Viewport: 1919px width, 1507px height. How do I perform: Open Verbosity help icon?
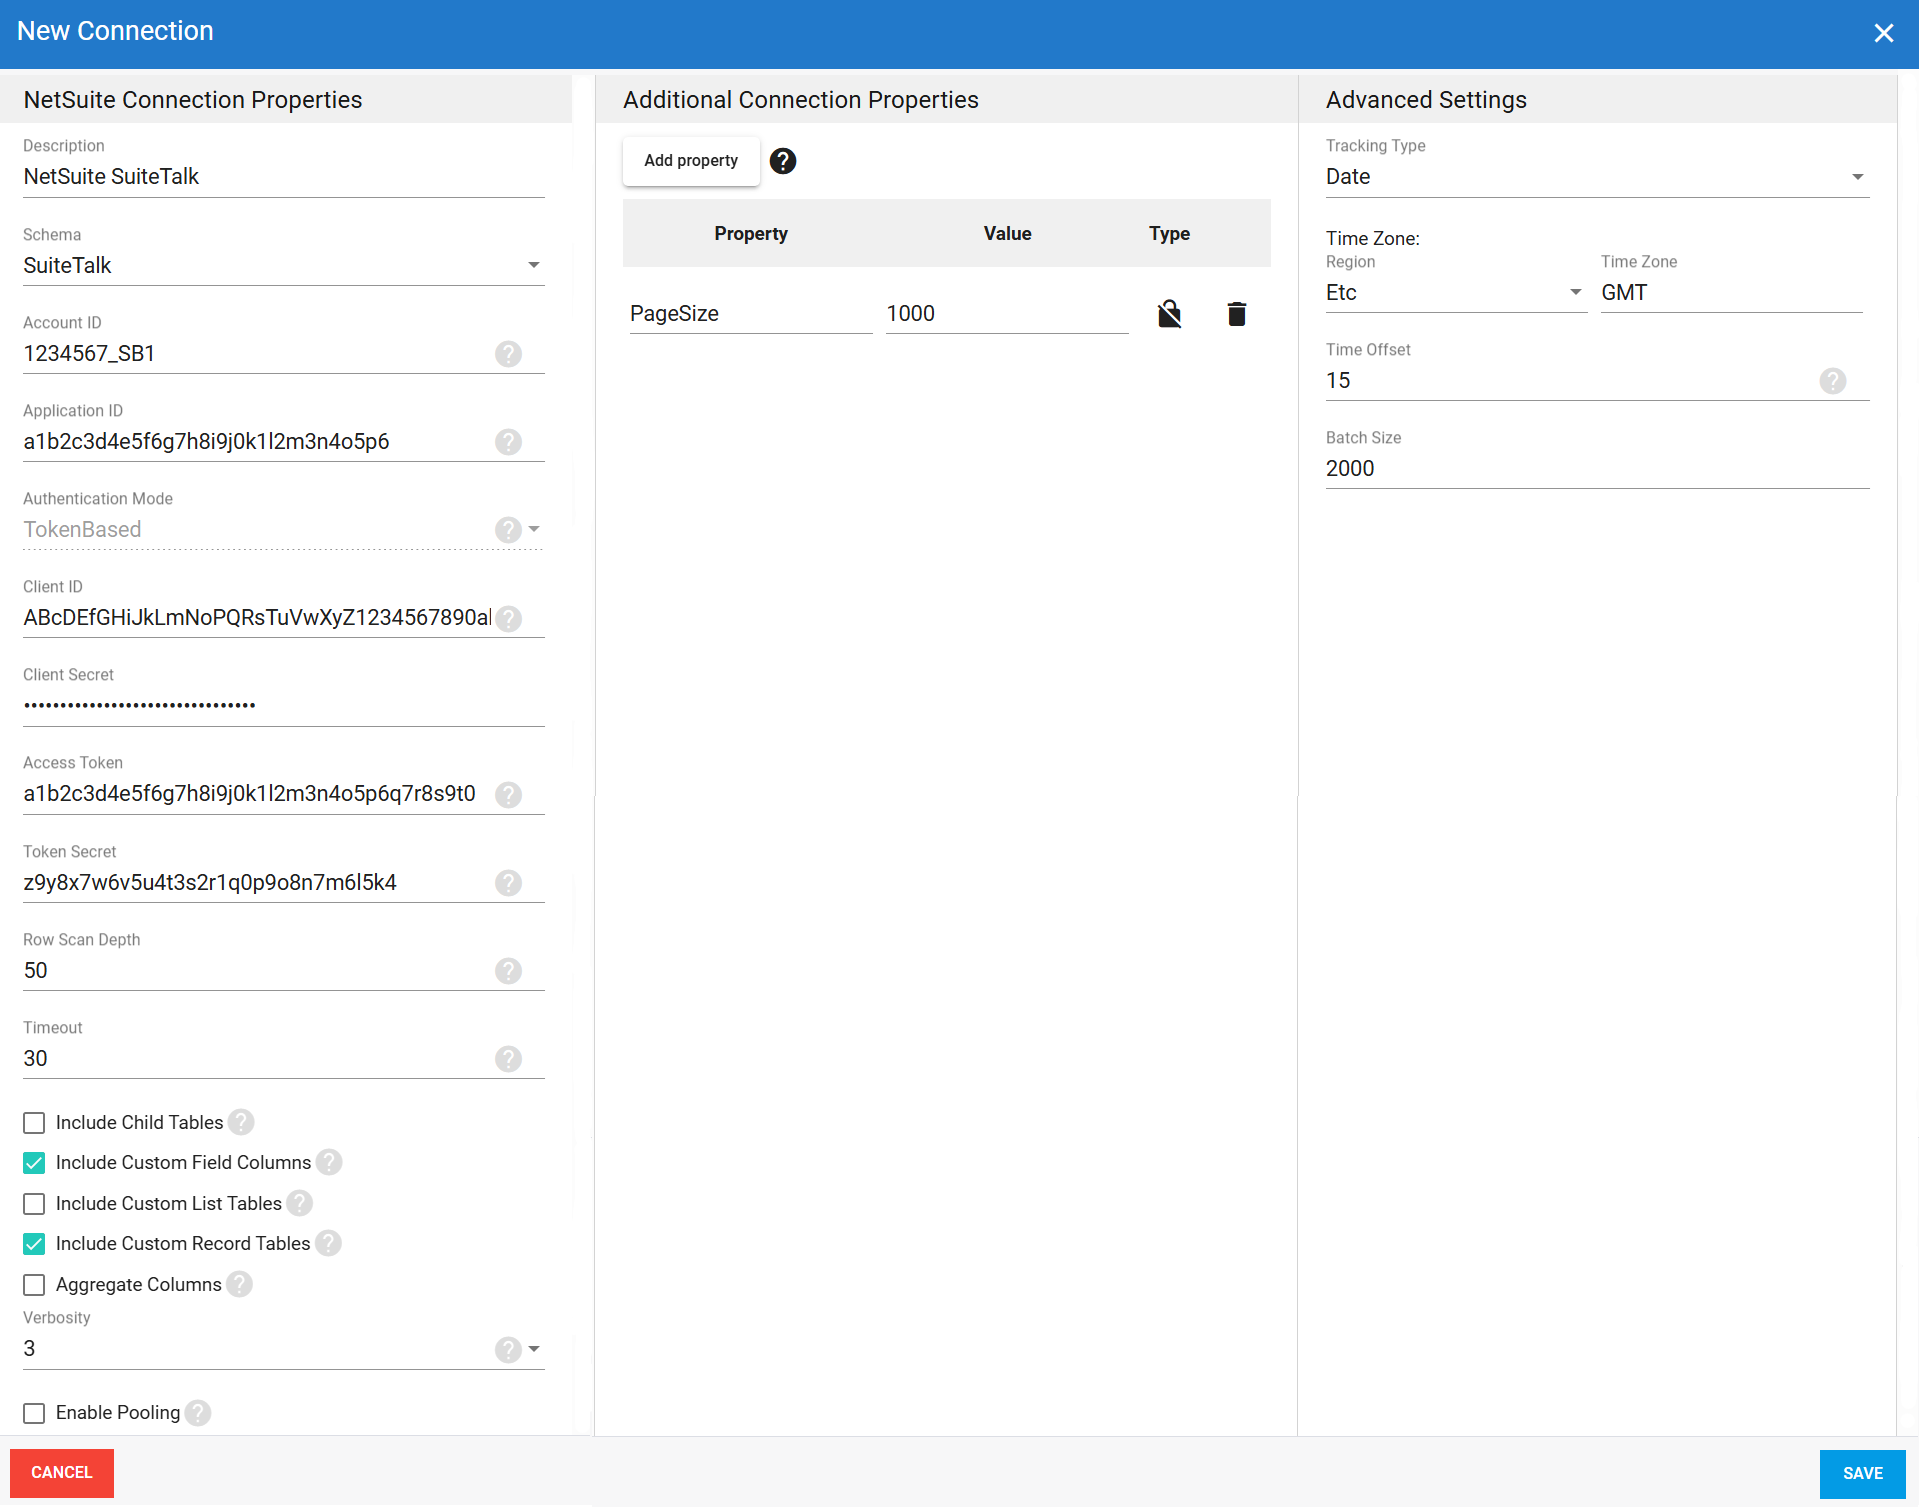point(508,1350)
